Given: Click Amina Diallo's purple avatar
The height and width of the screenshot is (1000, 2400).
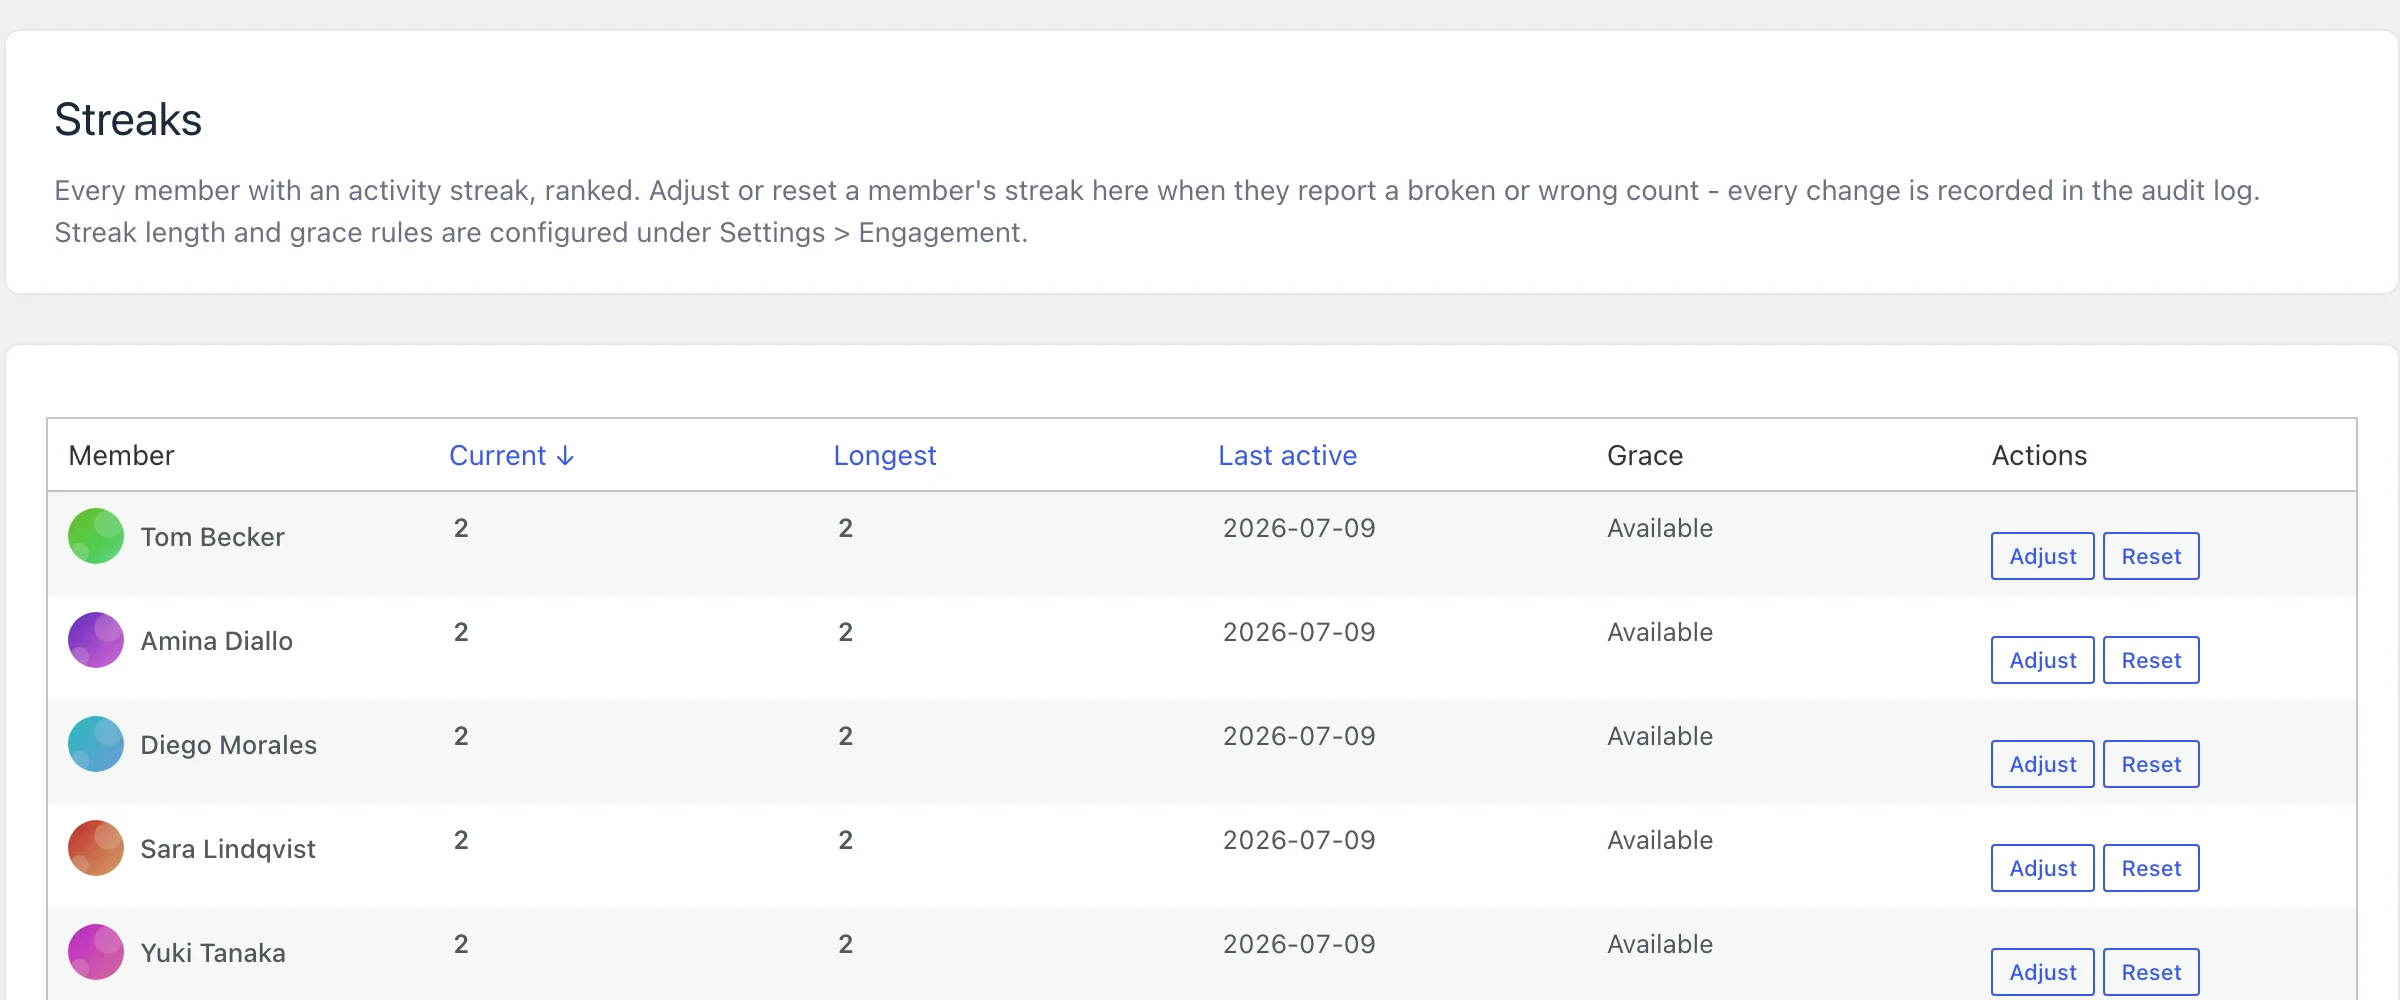Looking at the screenshot, I should tap(96, 640).
